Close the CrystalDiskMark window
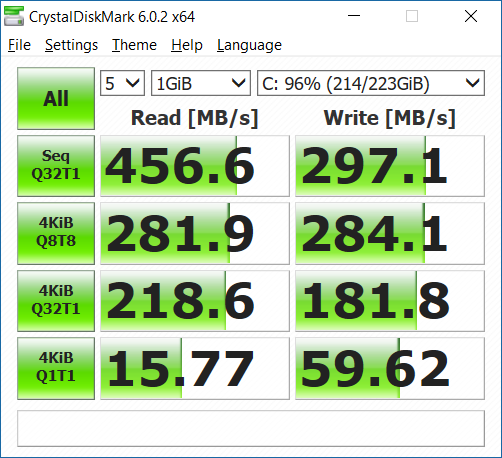The height and width of the screenshot is (458, 502). (x=471, y=16)
